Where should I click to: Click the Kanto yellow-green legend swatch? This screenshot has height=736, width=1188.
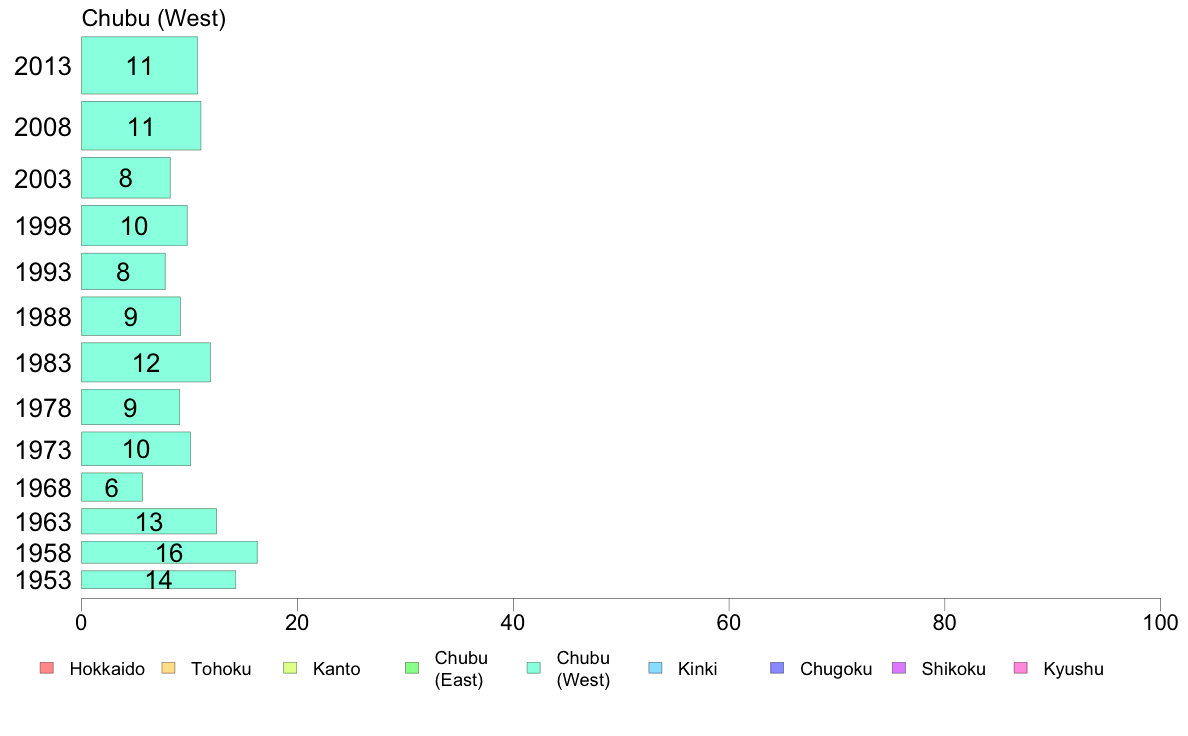290,668
